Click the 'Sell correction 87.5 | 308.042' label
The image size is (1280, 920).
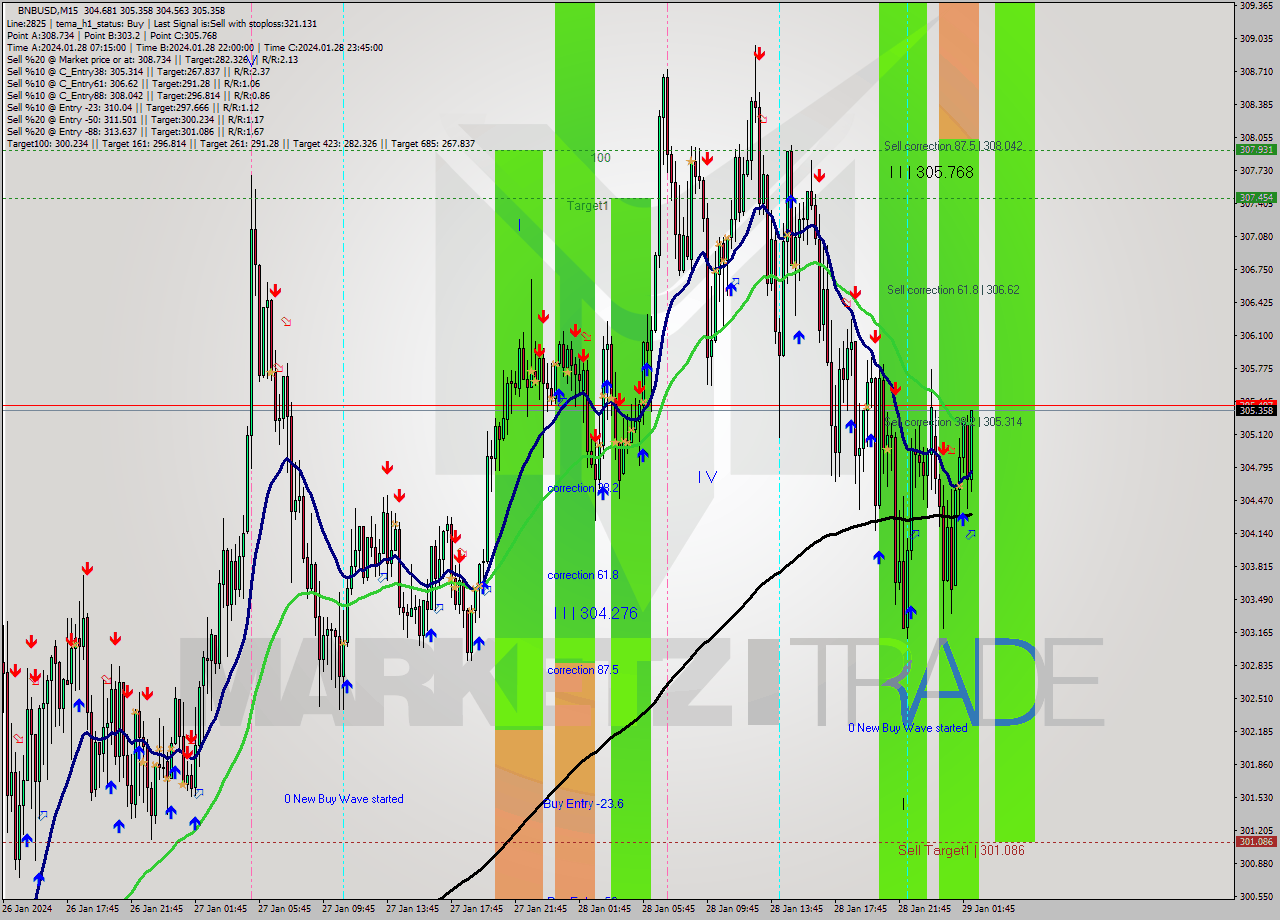953,146
